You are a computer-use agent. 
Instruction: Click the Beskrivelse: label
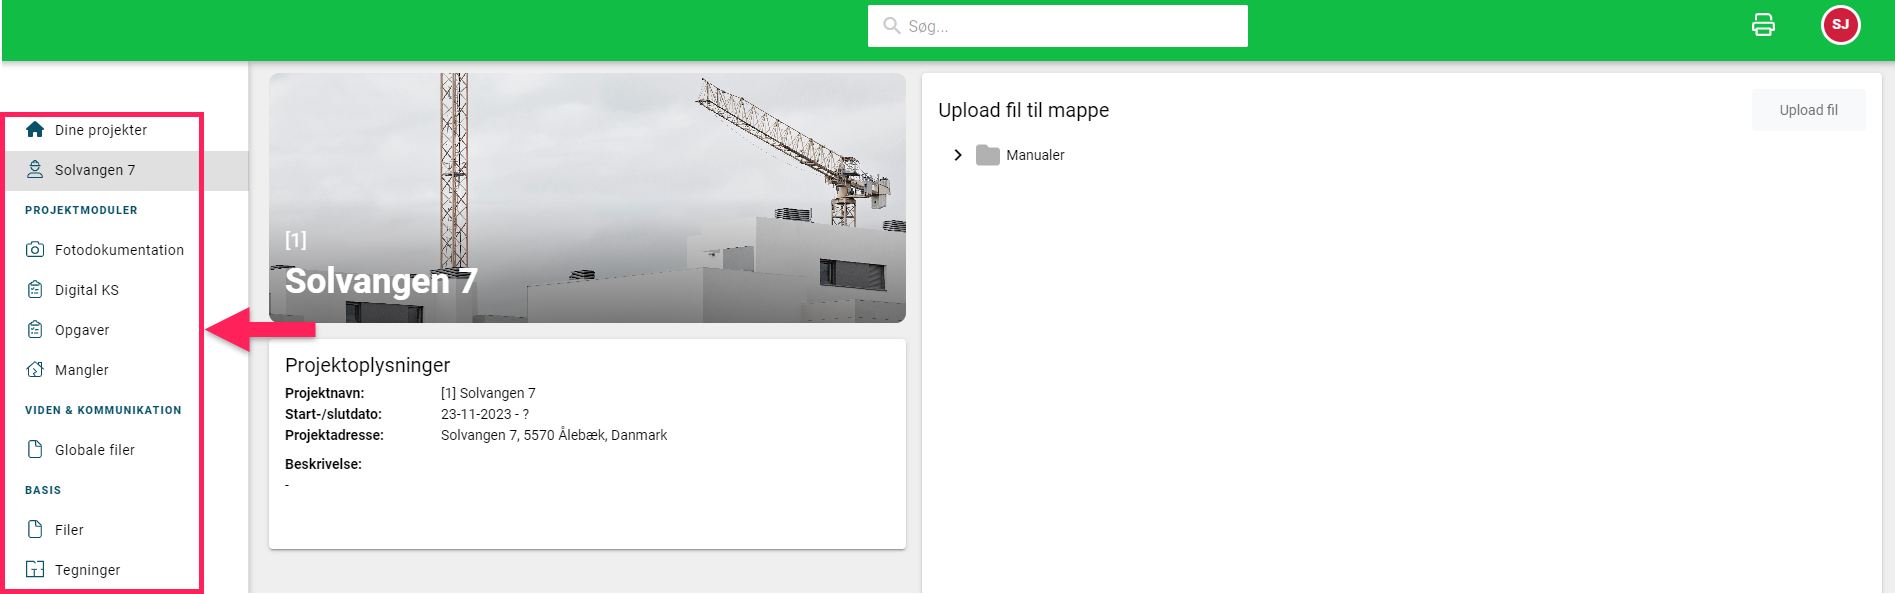tap(323, 464)
